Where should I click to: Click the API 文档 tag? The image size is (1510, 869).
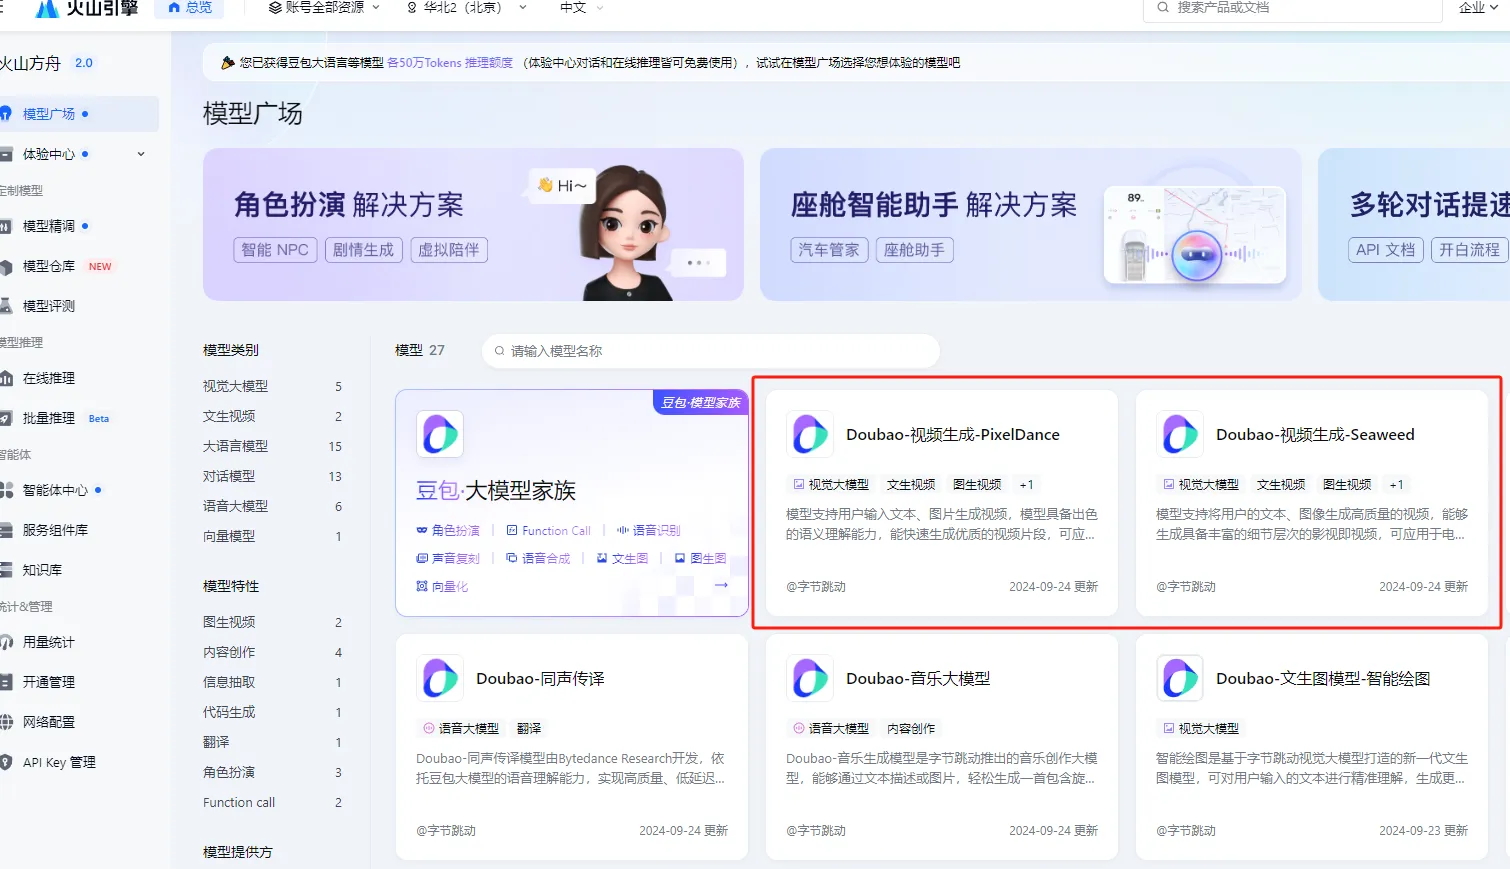(x=1385, y=250)
